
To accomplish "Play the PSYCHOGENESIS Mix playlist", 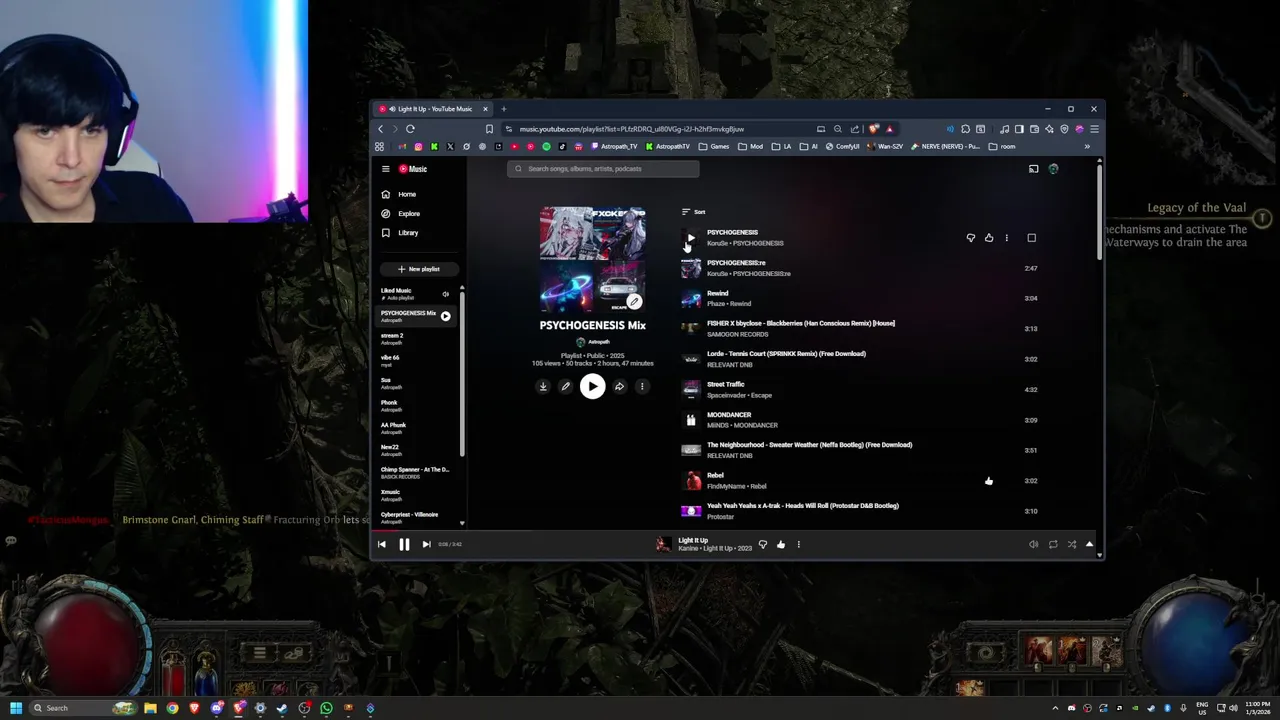I will (x=592, y=386).
